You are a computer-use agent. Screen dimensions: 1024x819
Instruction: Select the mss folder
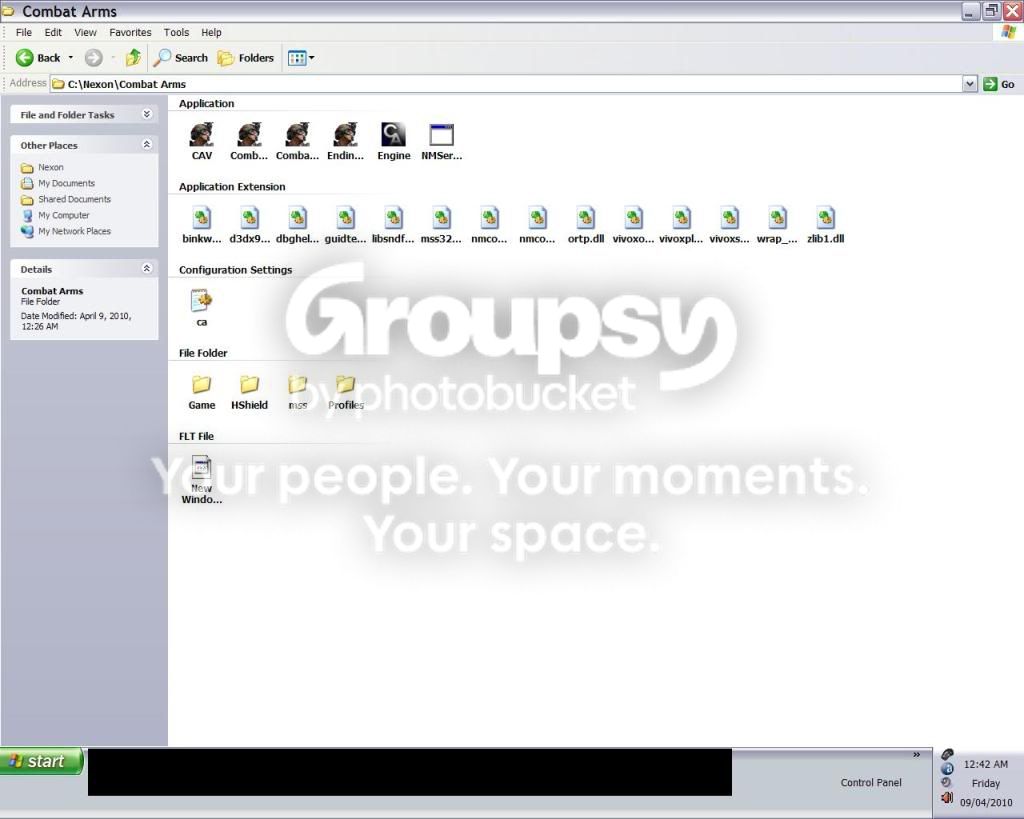coord(297,391)
